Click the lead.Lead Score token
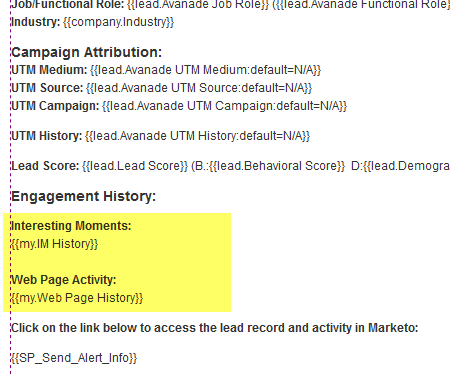This screenshot has width=450, height=376. point(135,166)
